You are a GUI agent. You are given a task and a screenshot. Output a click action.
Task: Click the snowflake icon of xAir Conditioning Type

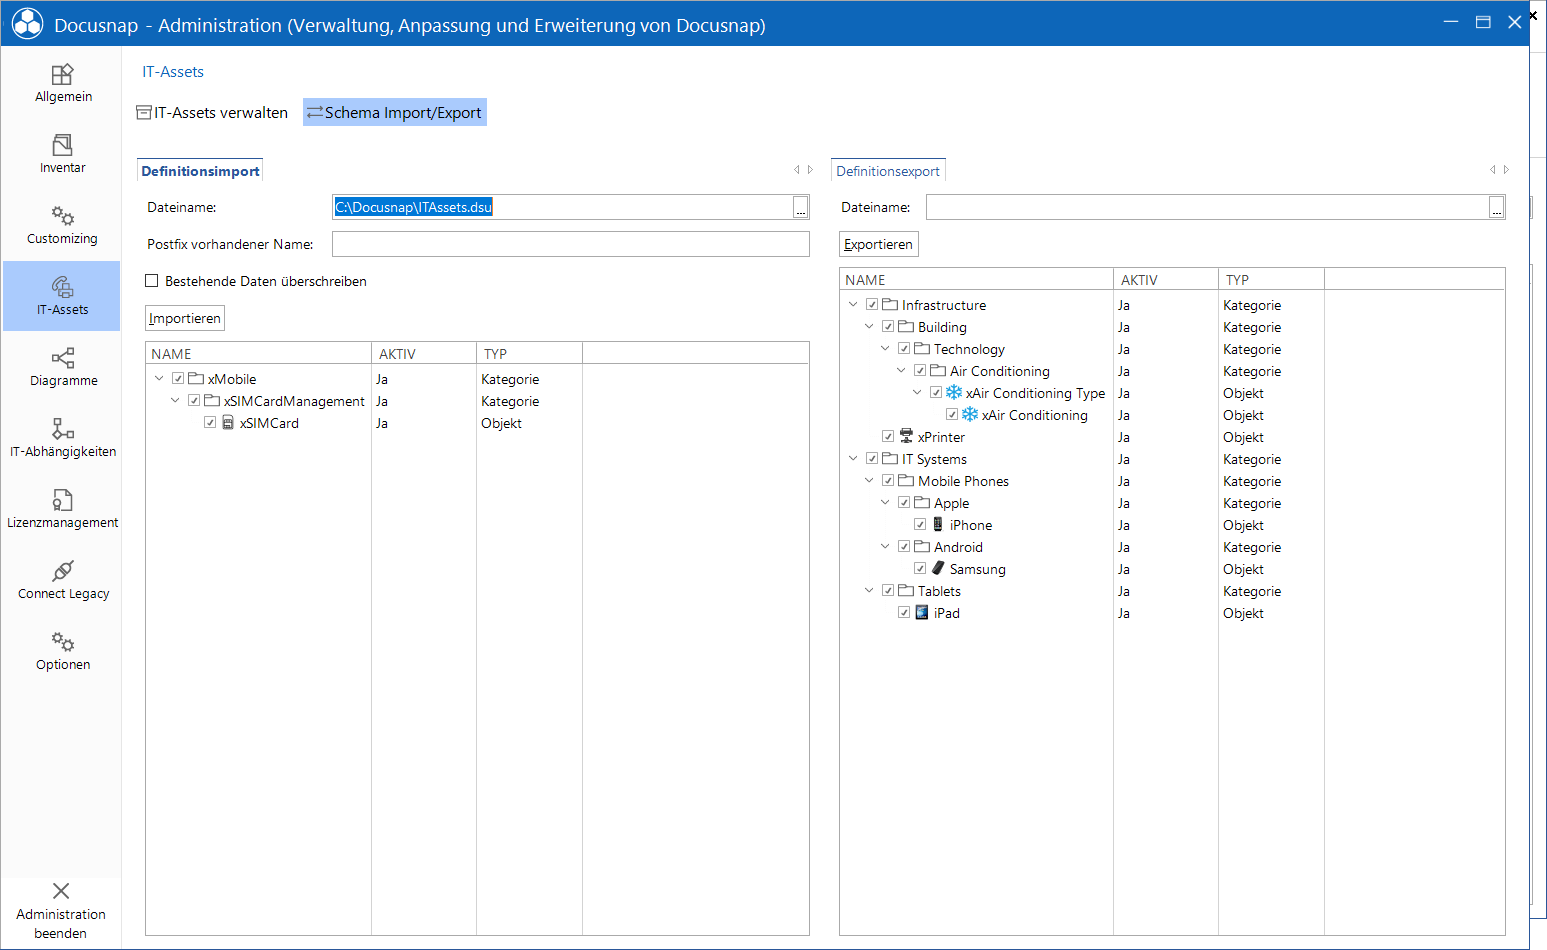pos(954,393)
